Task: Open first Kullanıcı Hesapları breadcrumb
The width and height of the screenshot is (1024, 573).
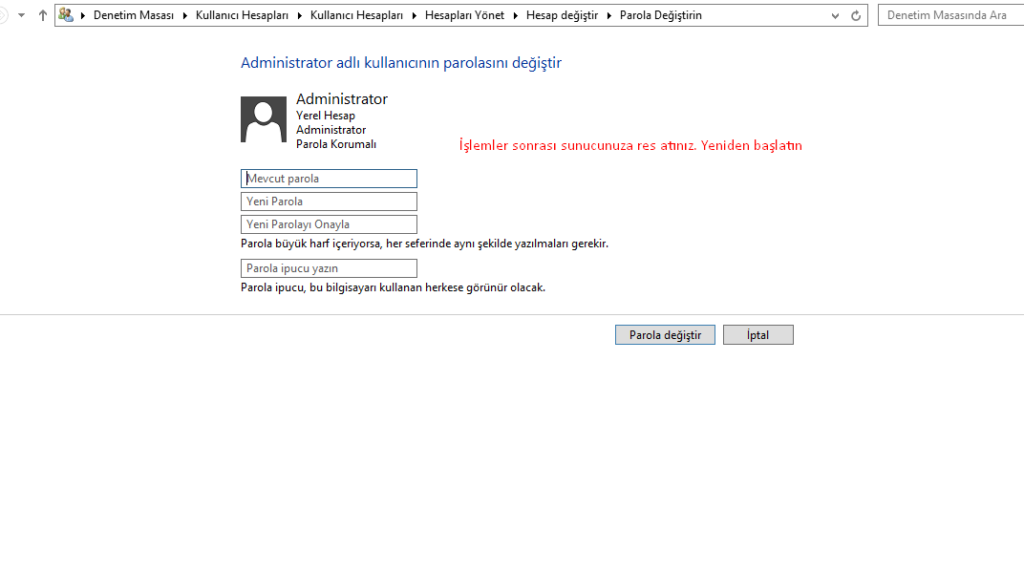Action: tap(242, 15)
